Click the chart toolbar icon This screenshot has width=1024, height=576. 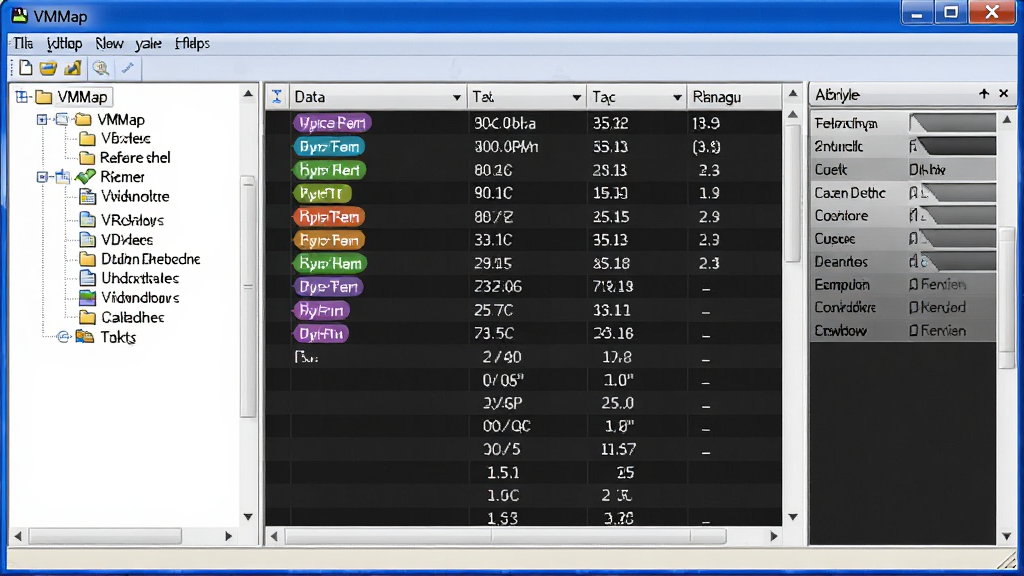pyautogui.click(x=72, y=67)
